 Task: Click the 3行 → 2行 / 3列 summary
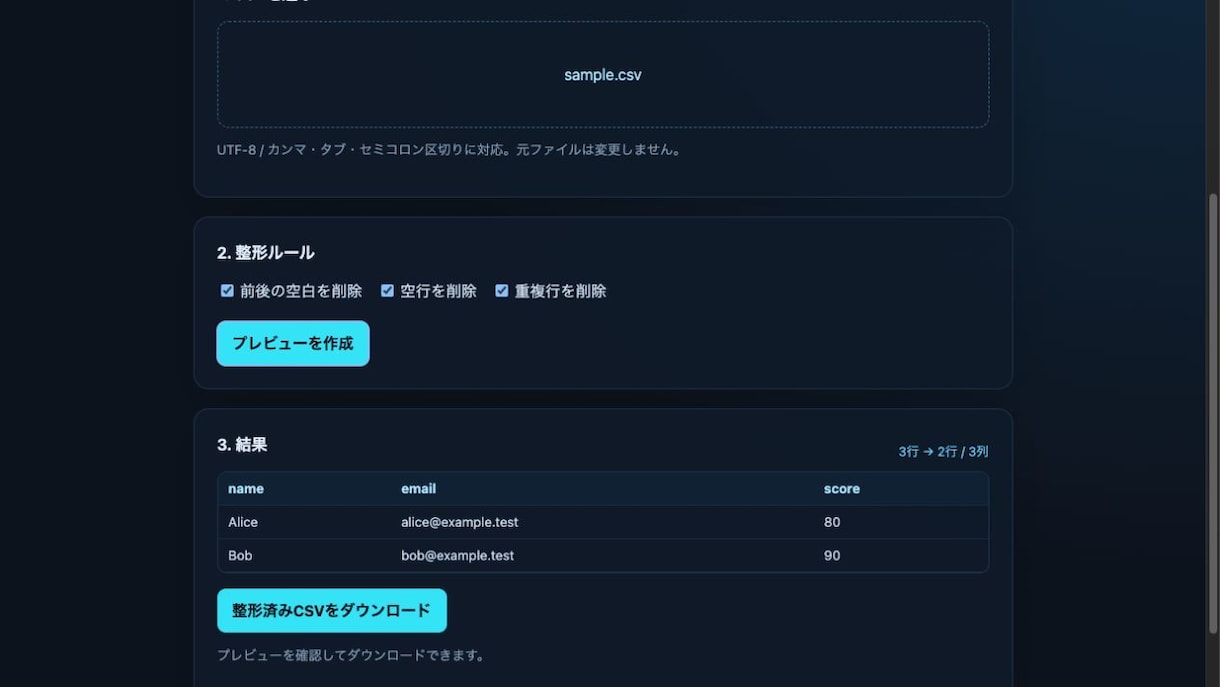[x=943, y=452]
